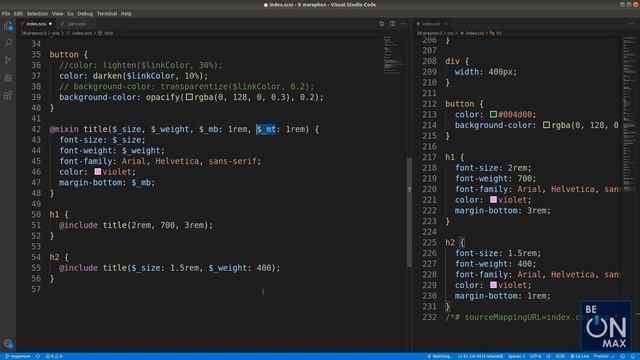
Task: Click 'margin-bottom: 3rem;' on line 222
Action: tap(502, 211)
